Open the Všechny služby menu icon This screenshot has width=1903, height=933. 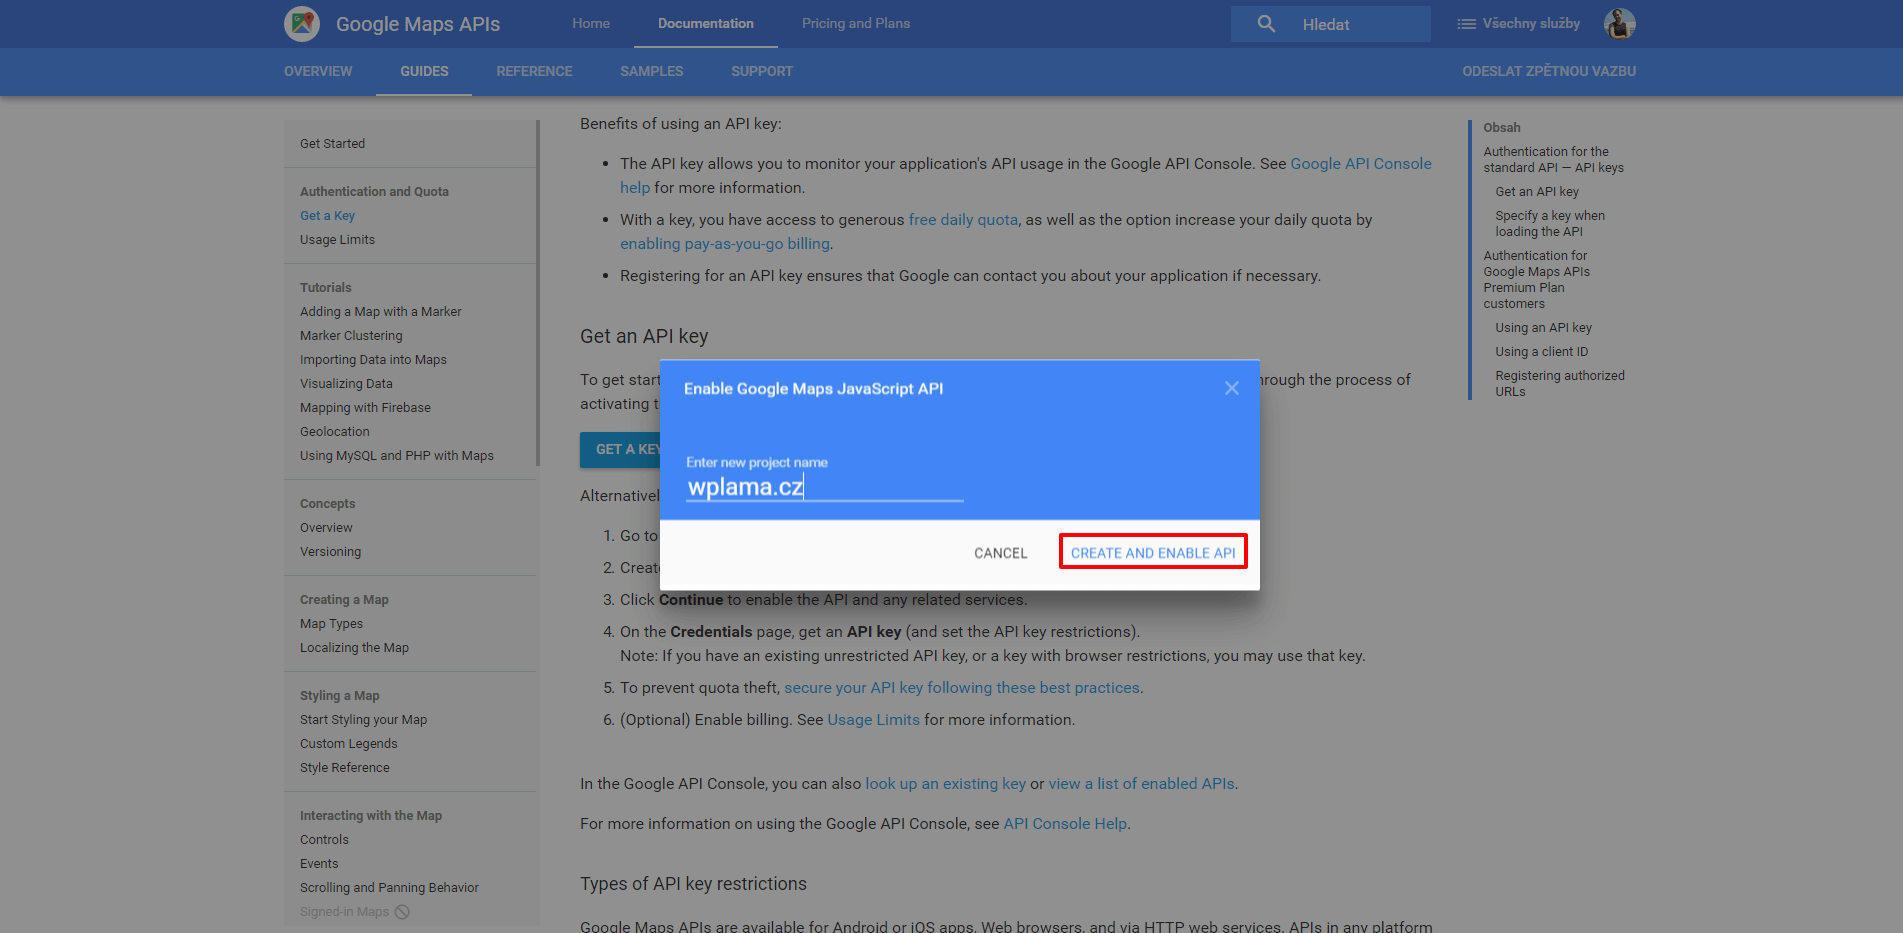coord(1466,24)
